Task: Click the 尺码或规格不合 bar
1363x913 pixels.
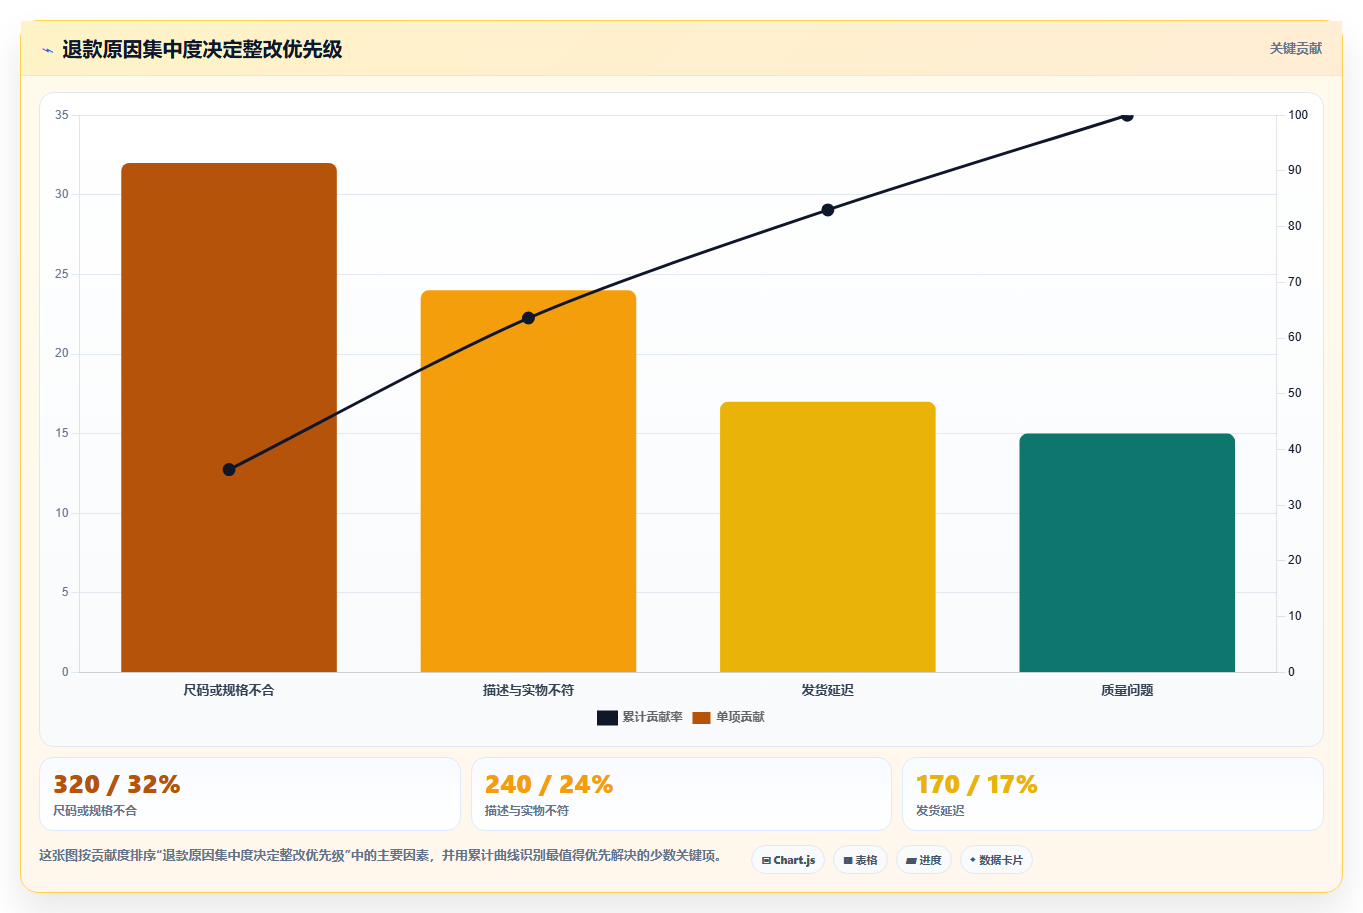Action: coord(229,417)
